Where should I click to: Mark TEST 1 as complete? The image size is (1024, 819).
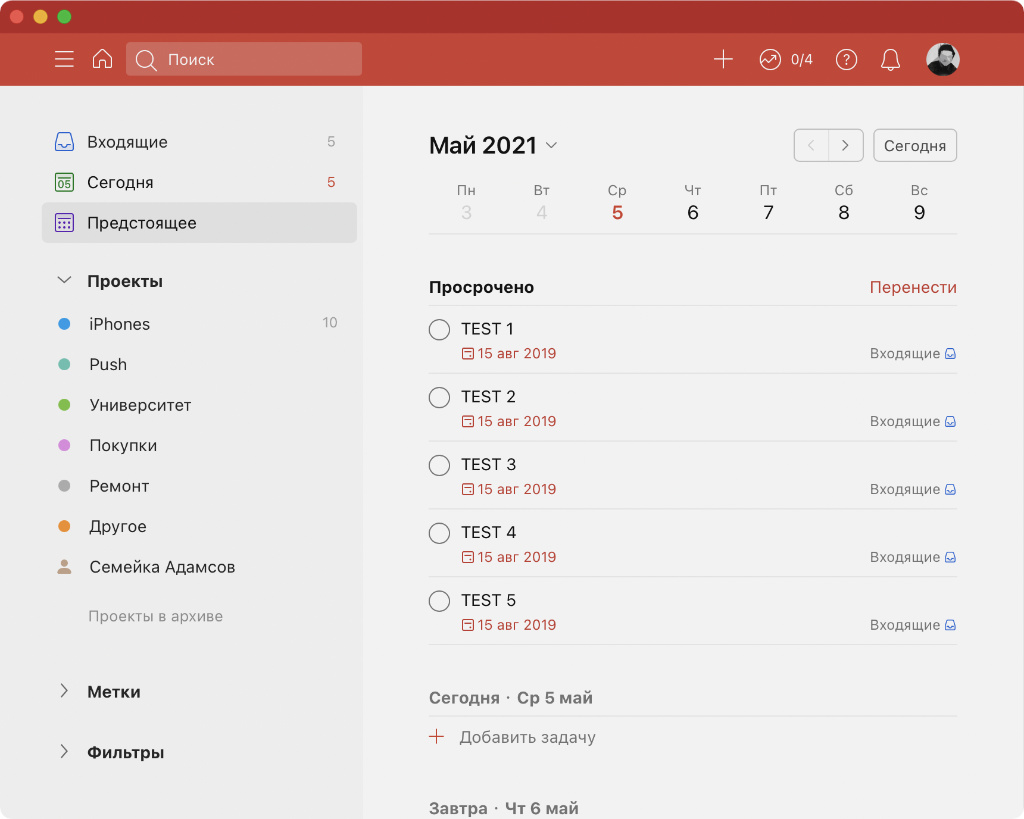coord(440,330)
